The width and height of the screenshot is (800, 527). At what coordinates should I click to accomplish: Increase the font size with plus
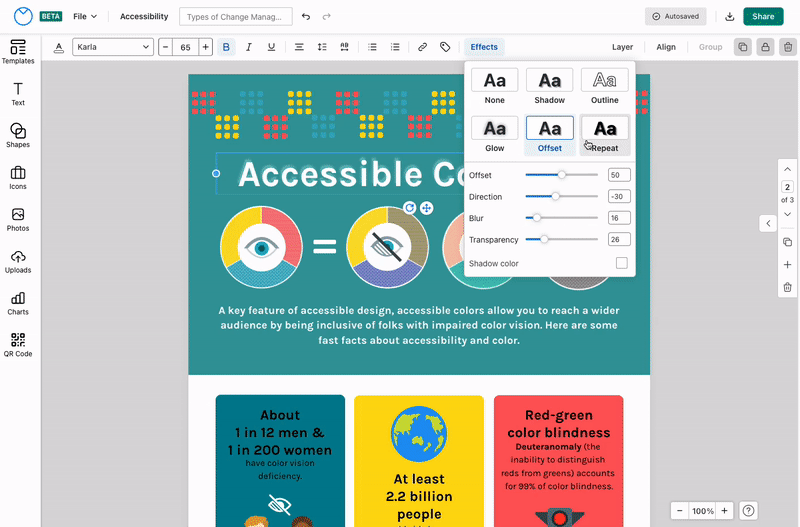[205, 47]
